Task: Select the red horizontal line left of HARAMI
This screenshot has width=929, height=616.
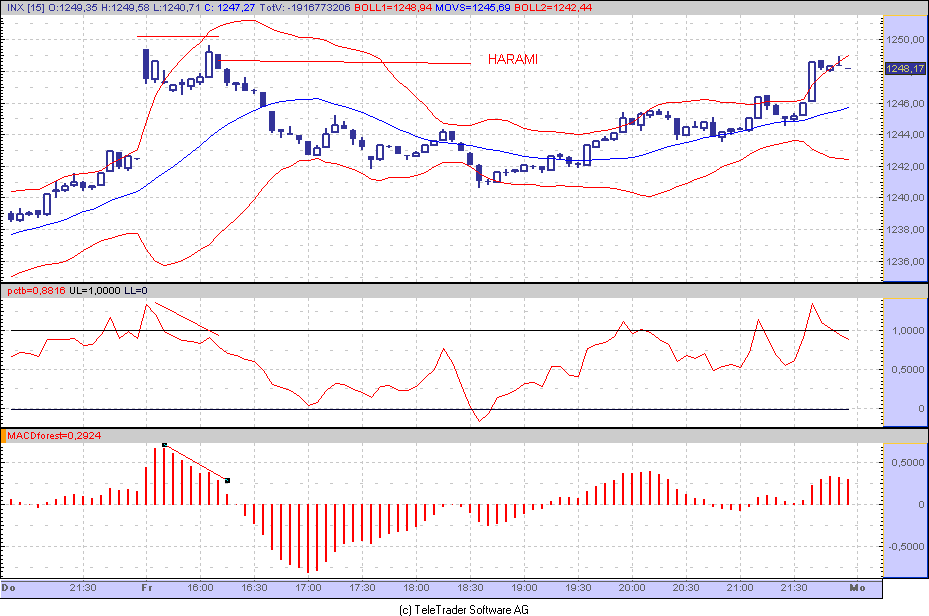Action: 345,62
